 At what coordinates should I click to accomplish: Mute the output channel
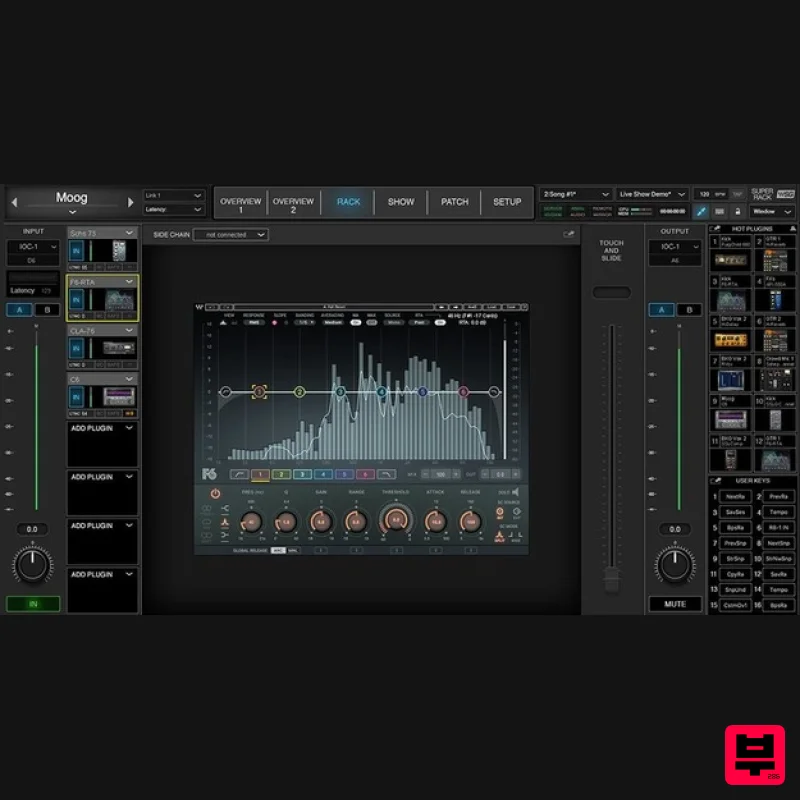pyautogui.click(x=675, y=604)
